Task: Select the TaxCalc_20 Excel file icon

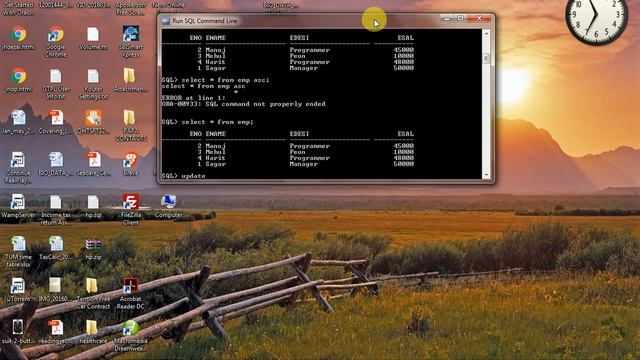Action: click(56, 244)
